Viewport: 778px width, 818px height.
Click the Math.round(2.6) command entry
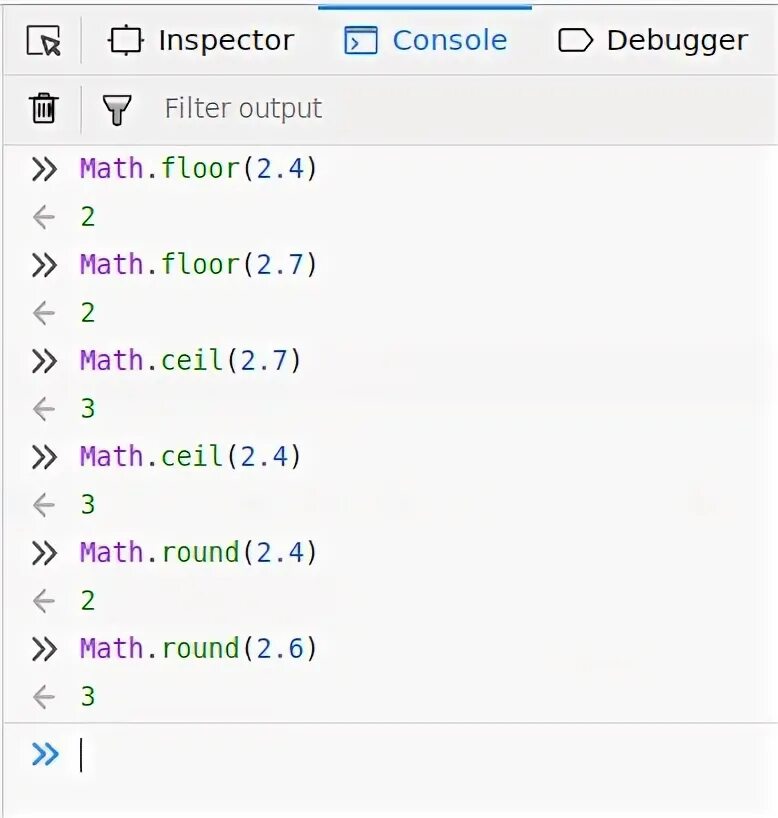tap(198, 649)
